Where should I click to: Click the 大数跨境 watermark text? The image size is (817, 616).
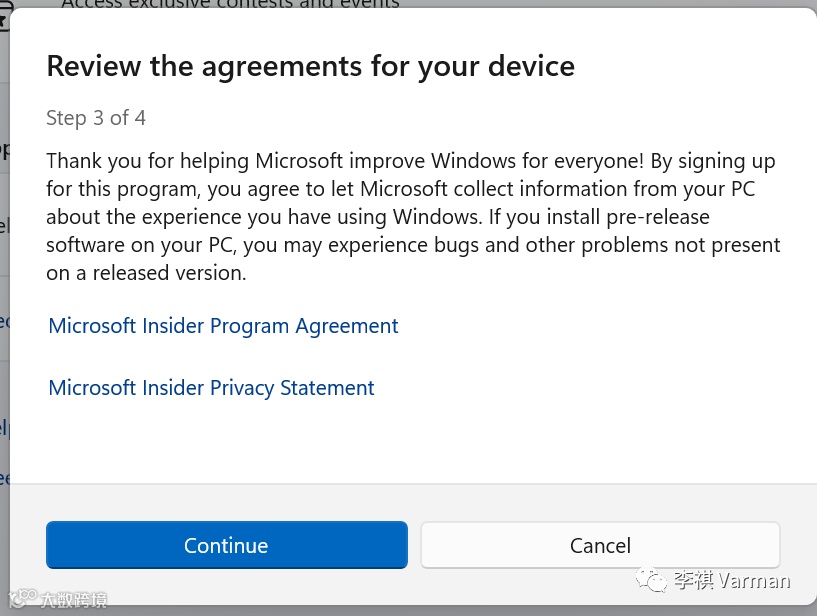coord(74,600)
